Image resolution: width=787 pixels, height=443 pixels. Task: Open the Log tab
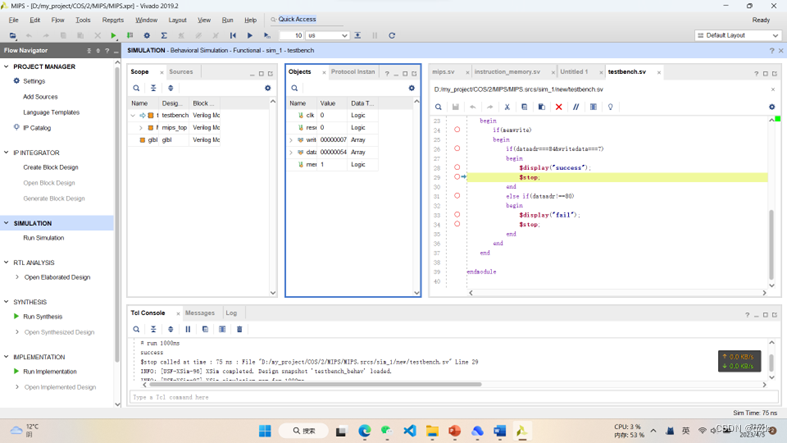click(231, 313)
